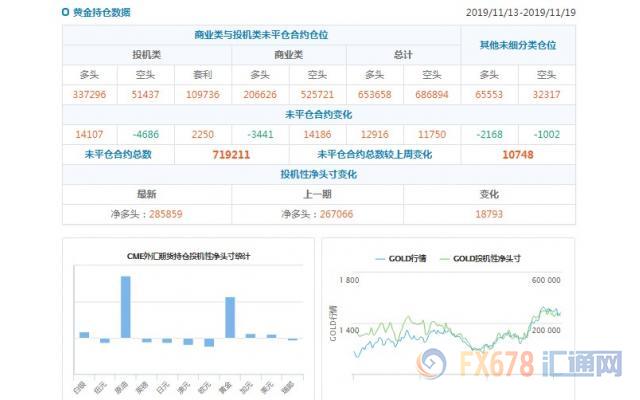Click the 200 000 axis label
Viewport: 640px width, 400px height.
[546, 330]
